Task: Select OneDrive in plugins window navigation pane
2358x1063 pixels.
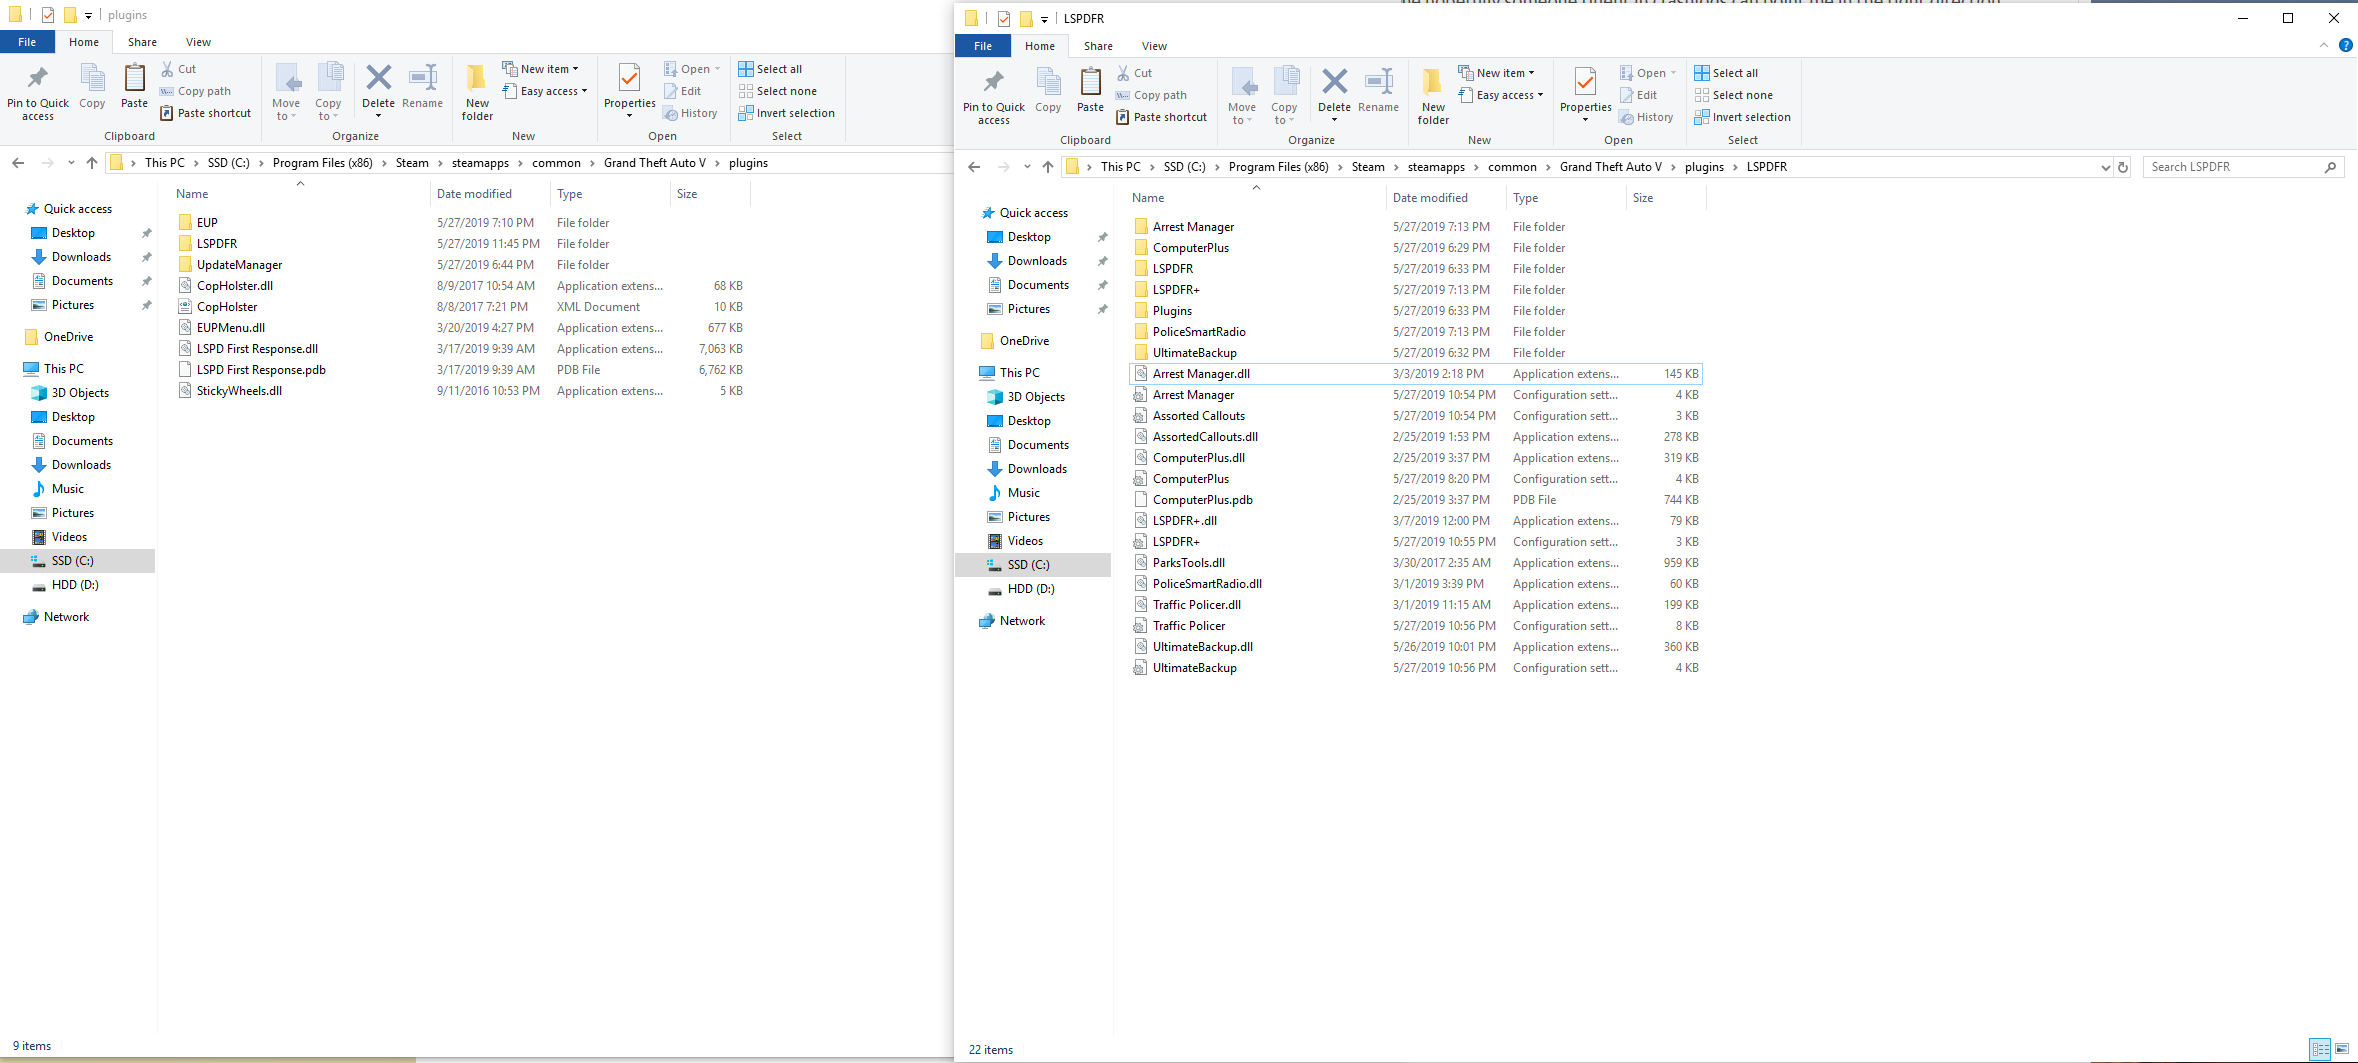Action: click(68, 337)
